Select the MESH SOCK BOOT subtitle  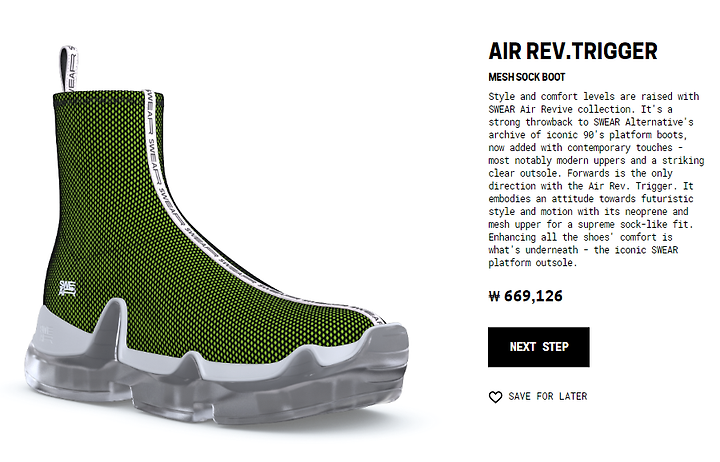[x=527, y=77]
